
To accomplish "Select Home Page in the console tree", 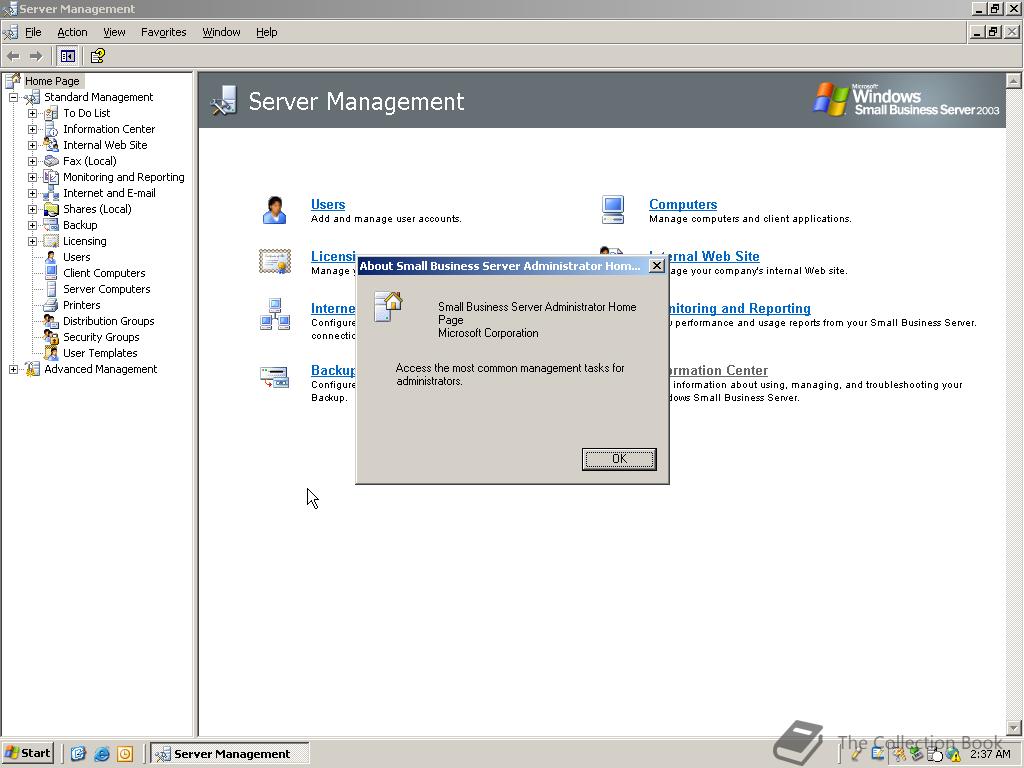I will (x=52, y=81).
